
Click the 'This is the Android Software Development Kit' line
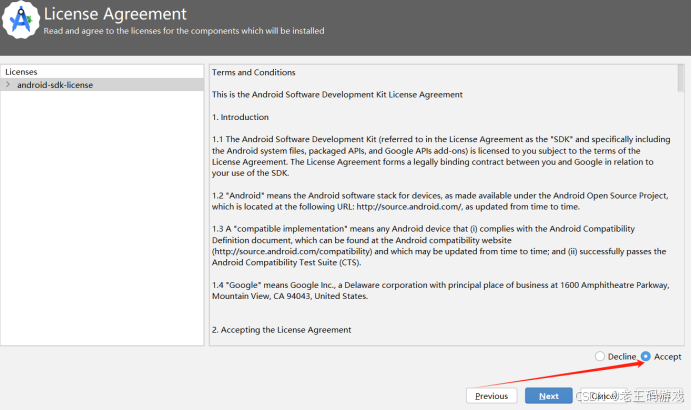pyautogui.click(x=337, y=94)
